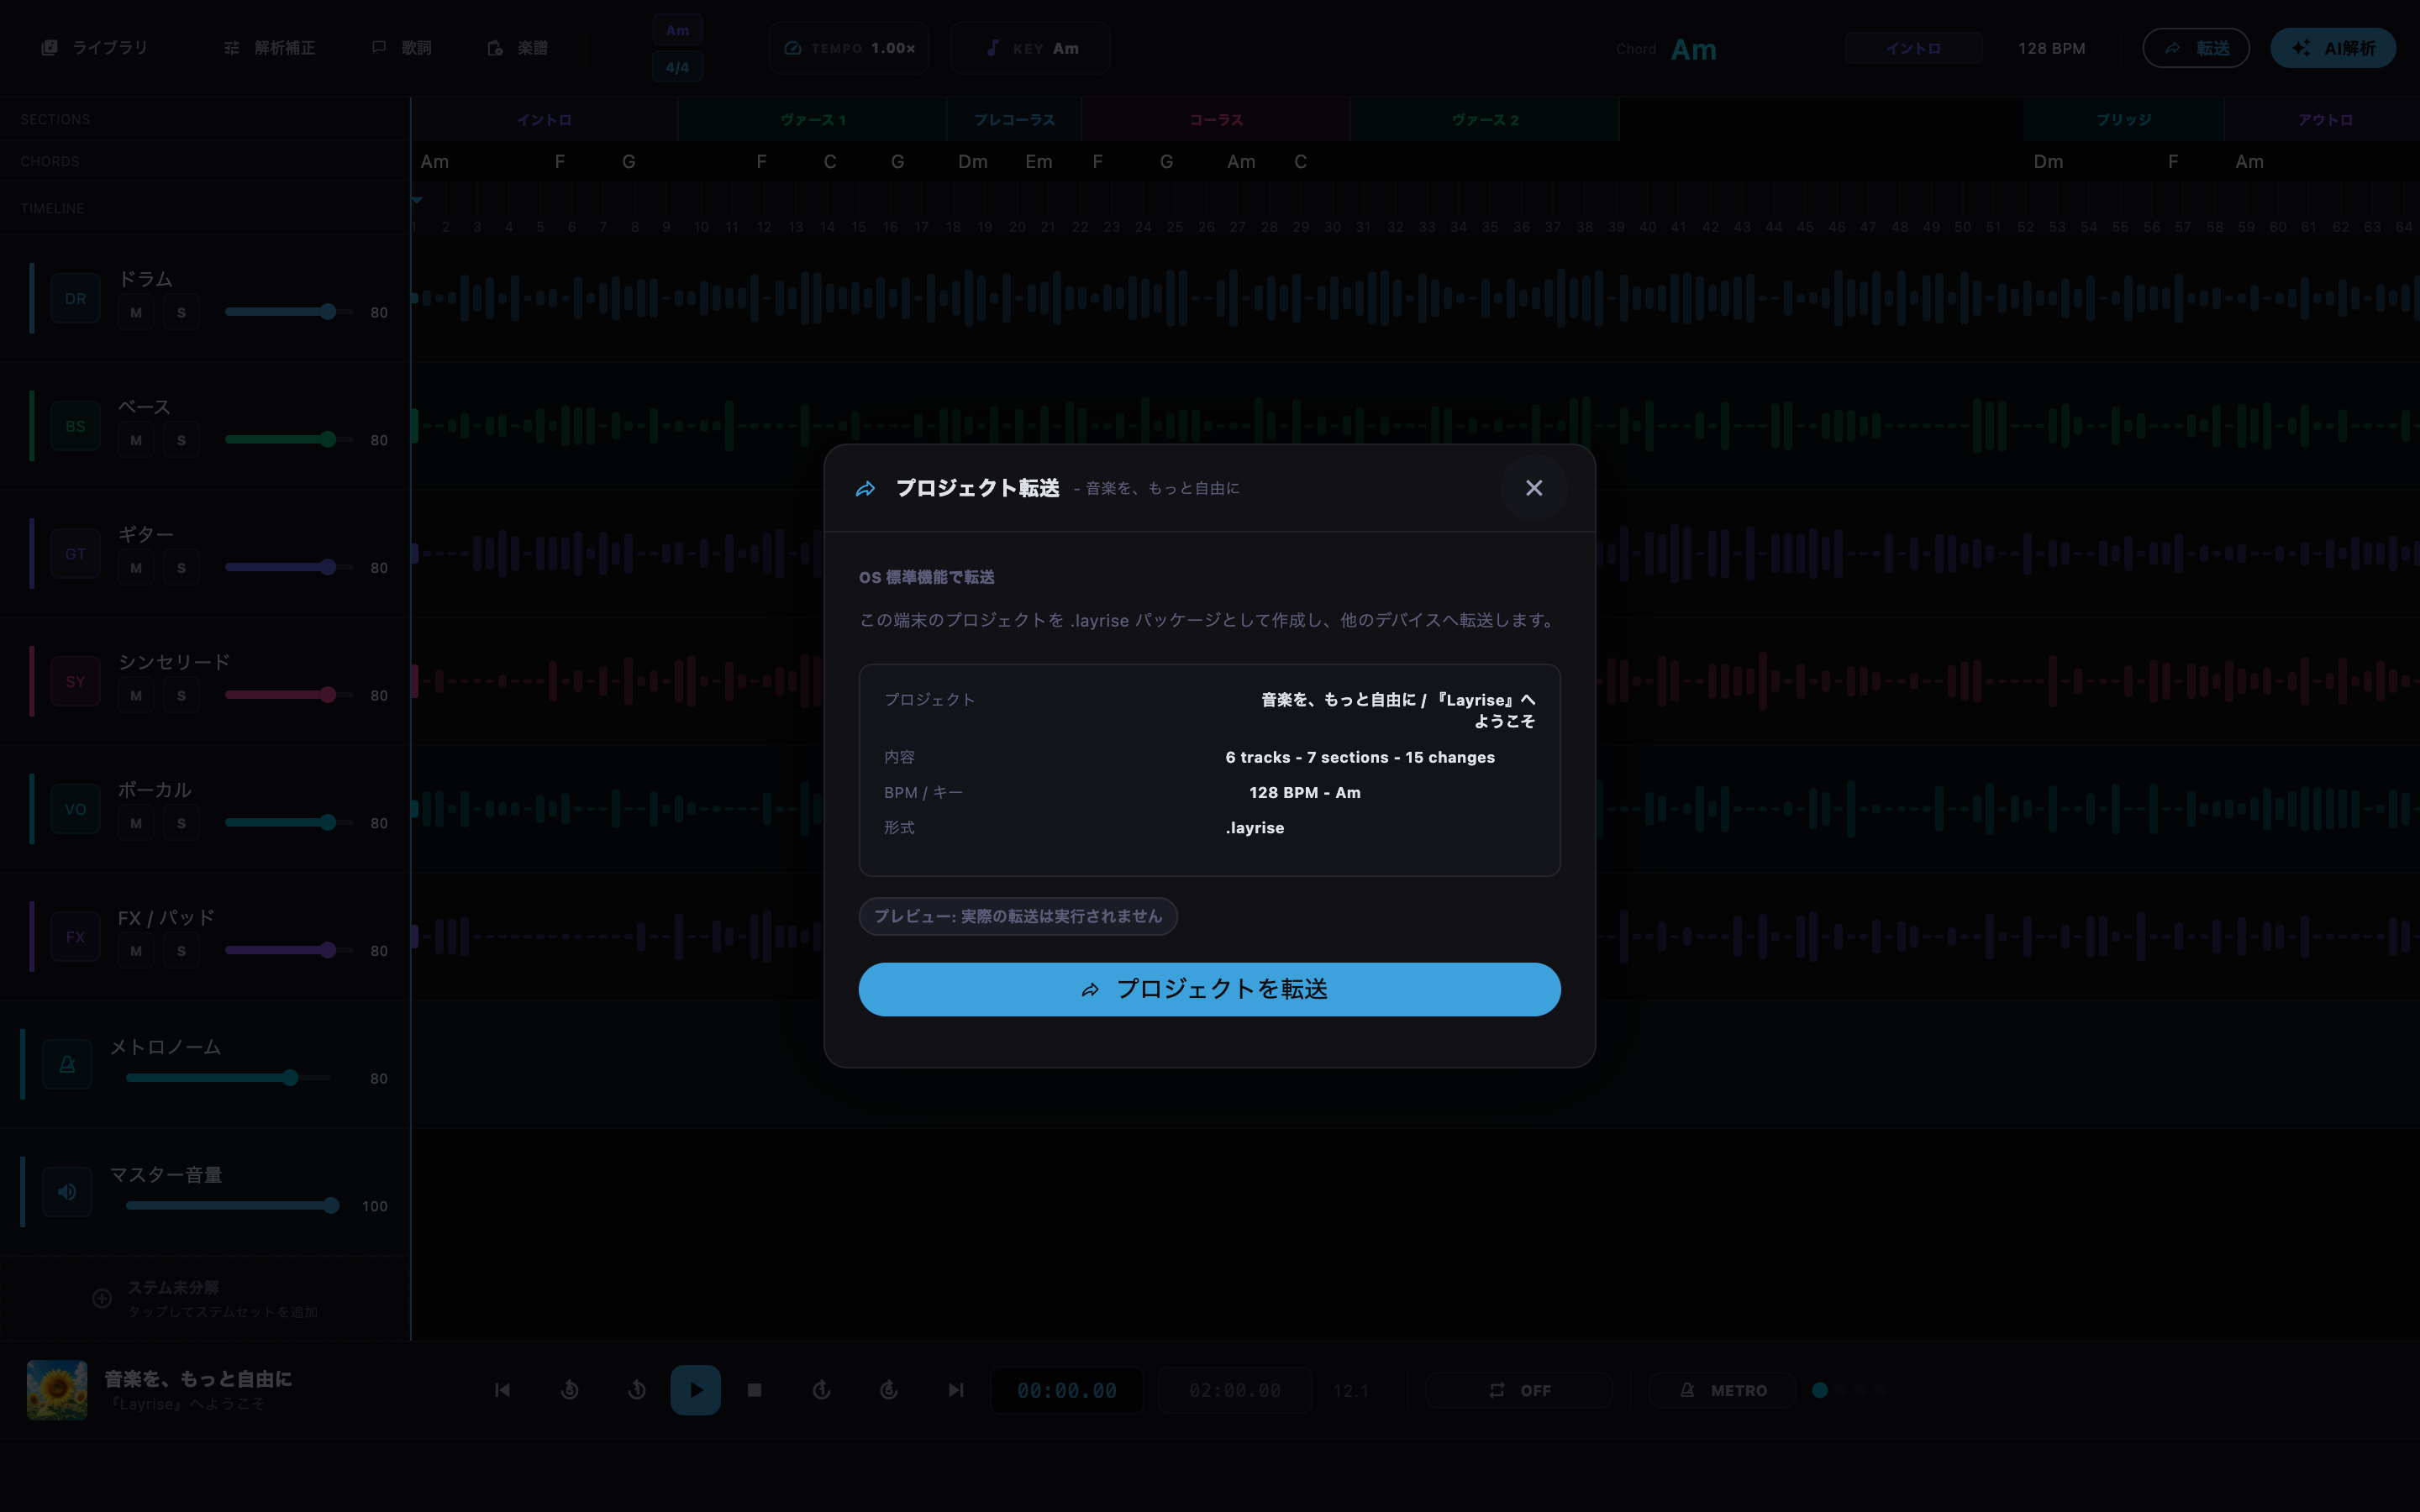Toggle the loop OFF button
The image size is (2420, 1512).
click(1519, 1390)
